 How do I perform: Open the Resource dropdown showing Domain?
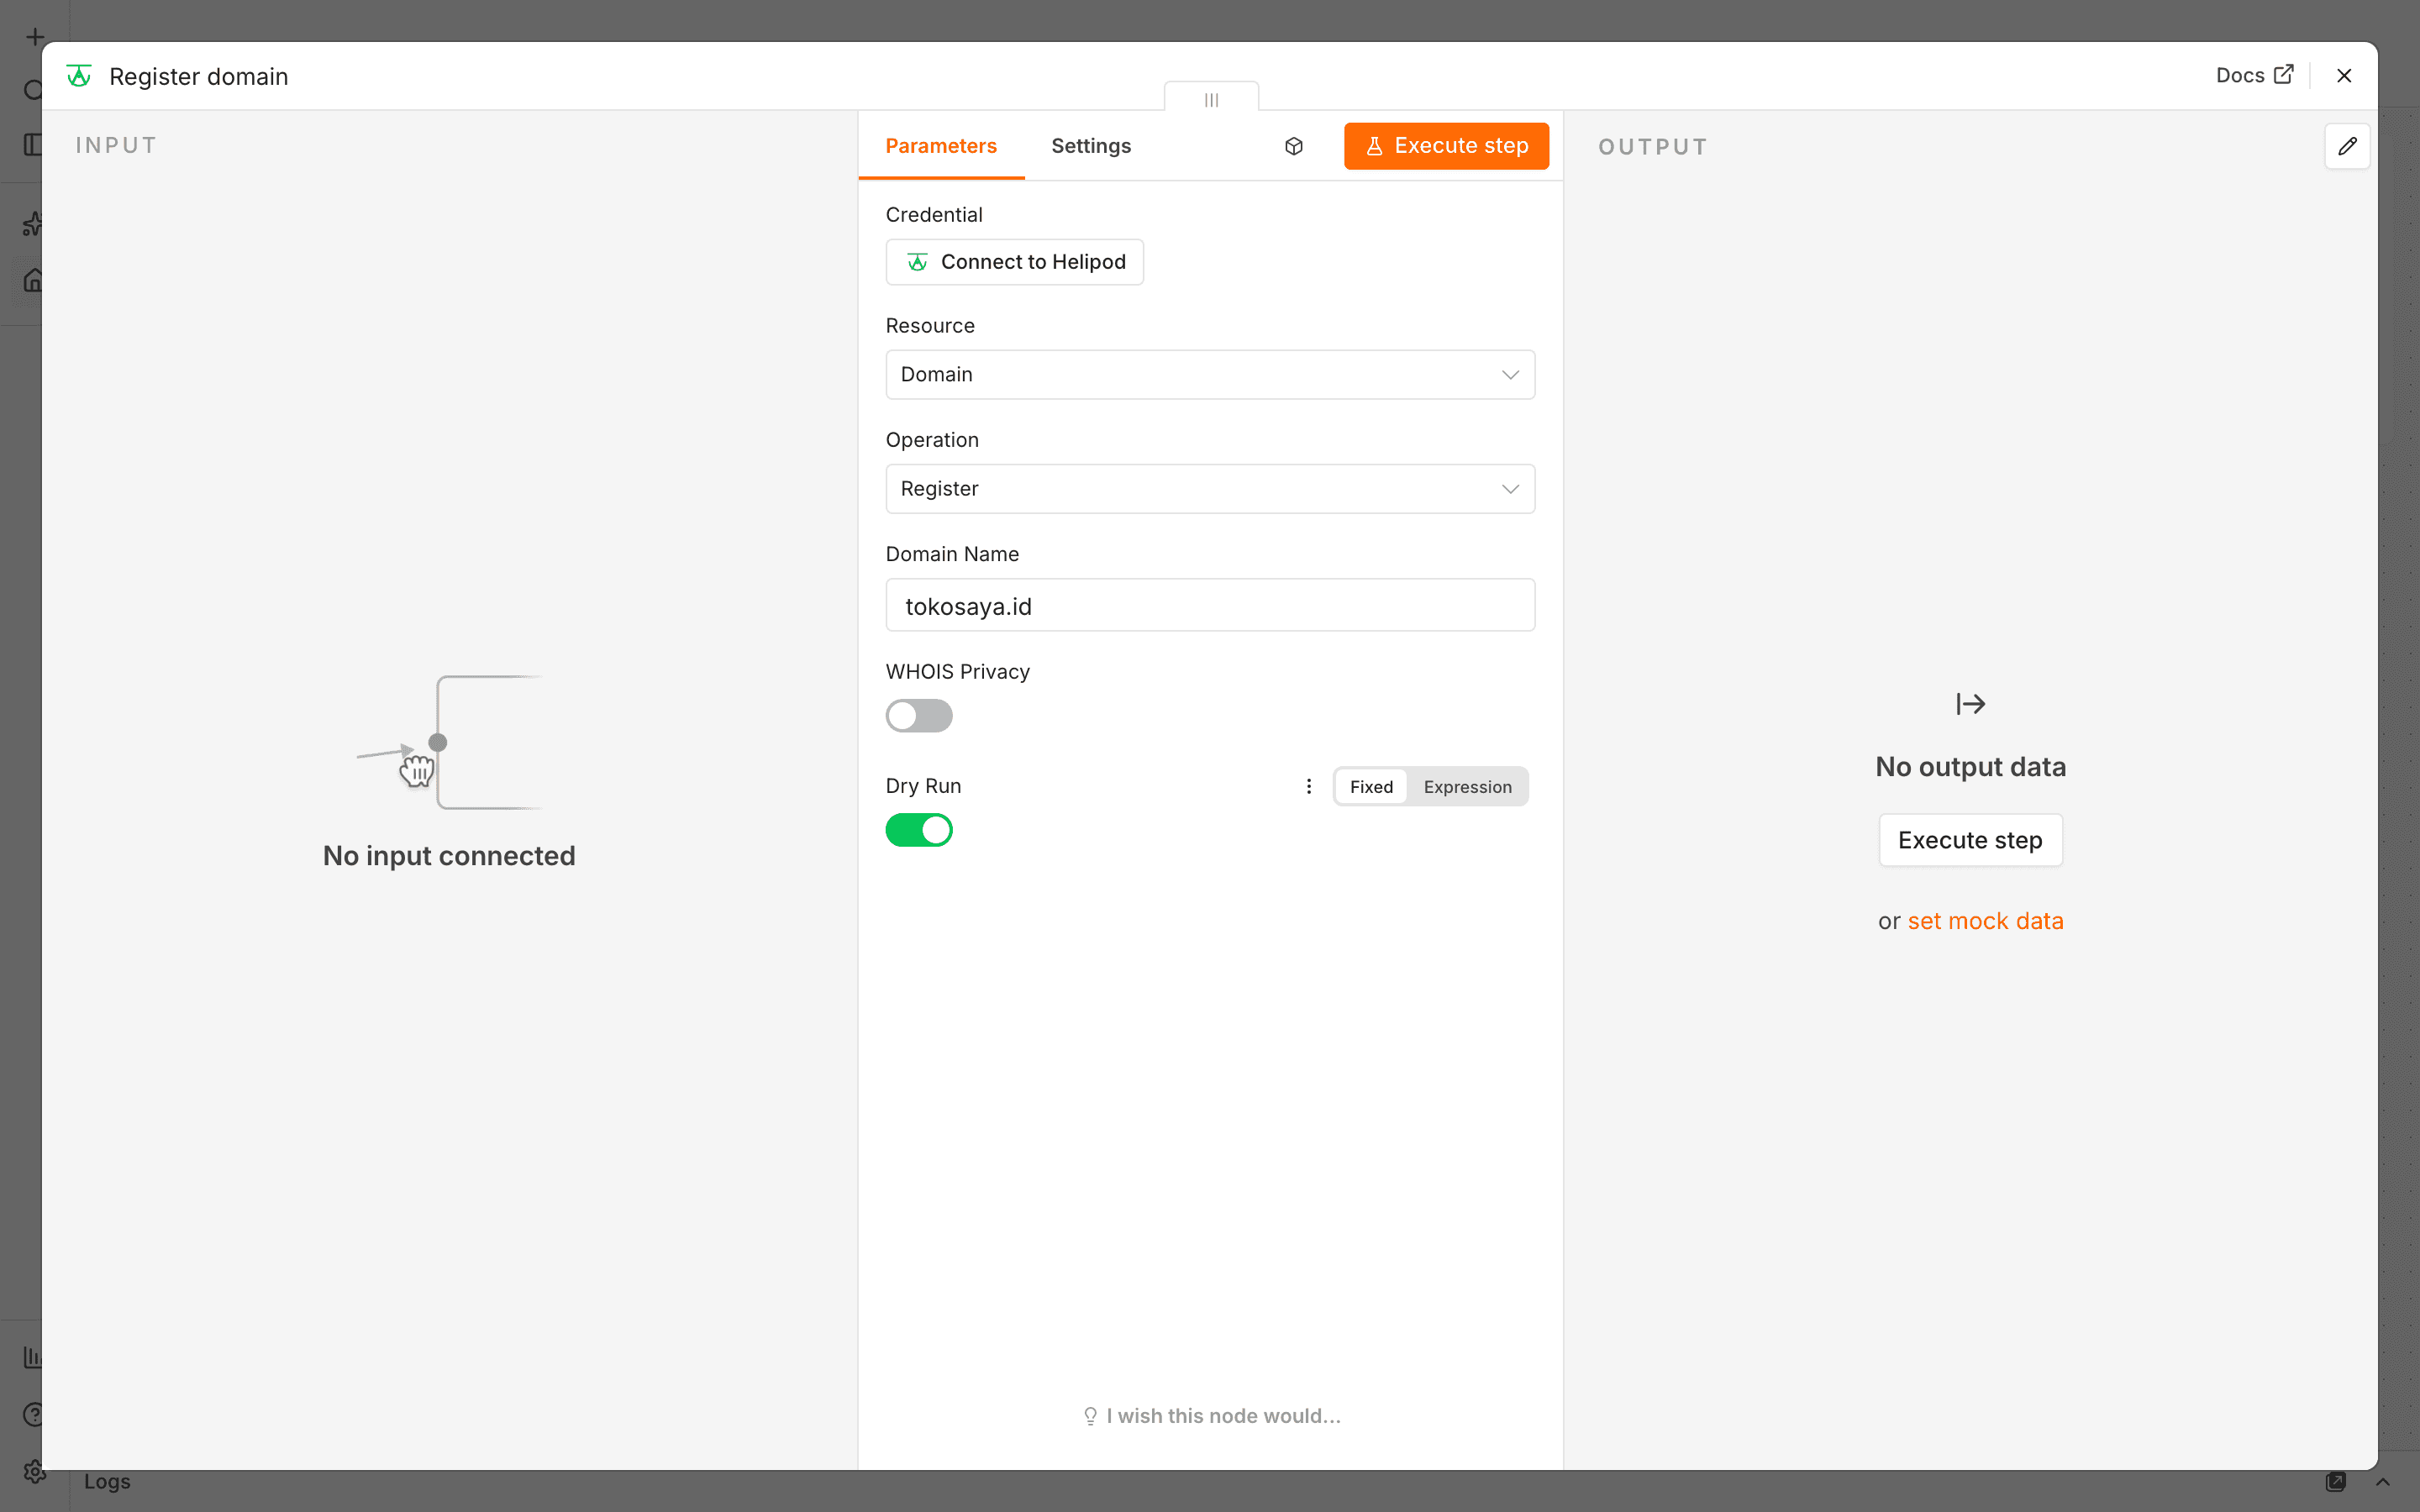[1210, 374]
